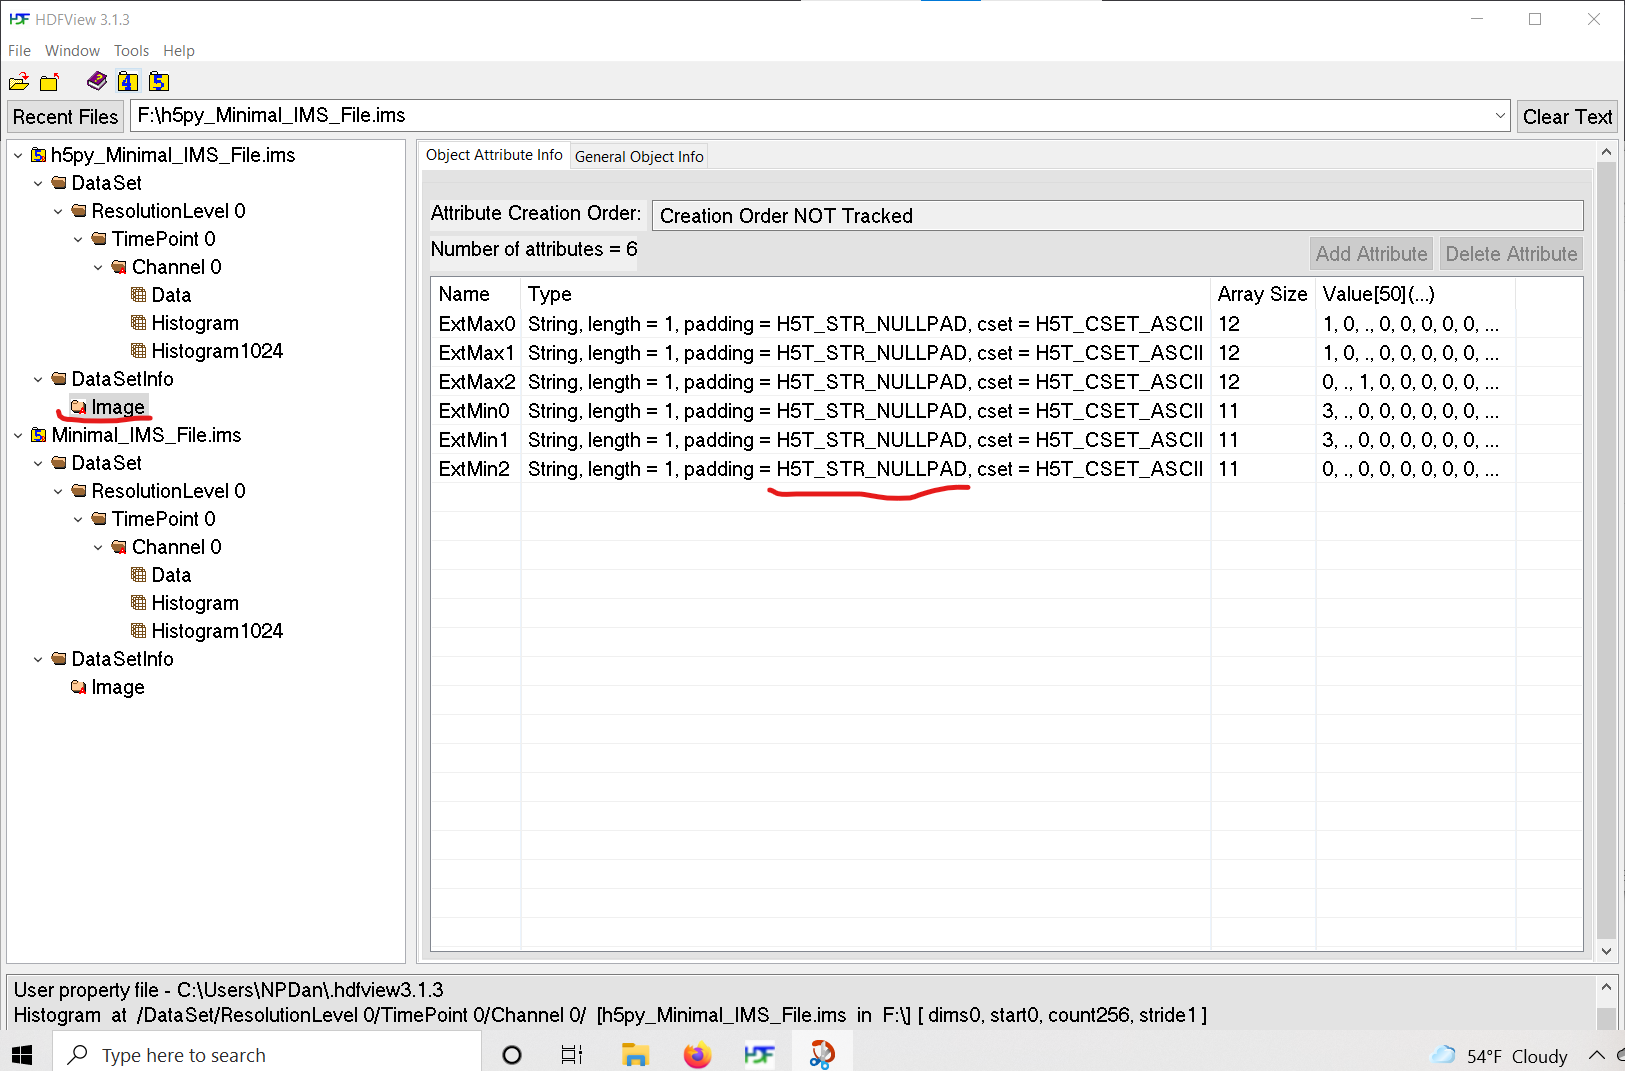This screenshot has height=1071, width=1625.
Task: Select second DataSet group under Minimal_IMS_File.ims
Action: tap(107, 463)
